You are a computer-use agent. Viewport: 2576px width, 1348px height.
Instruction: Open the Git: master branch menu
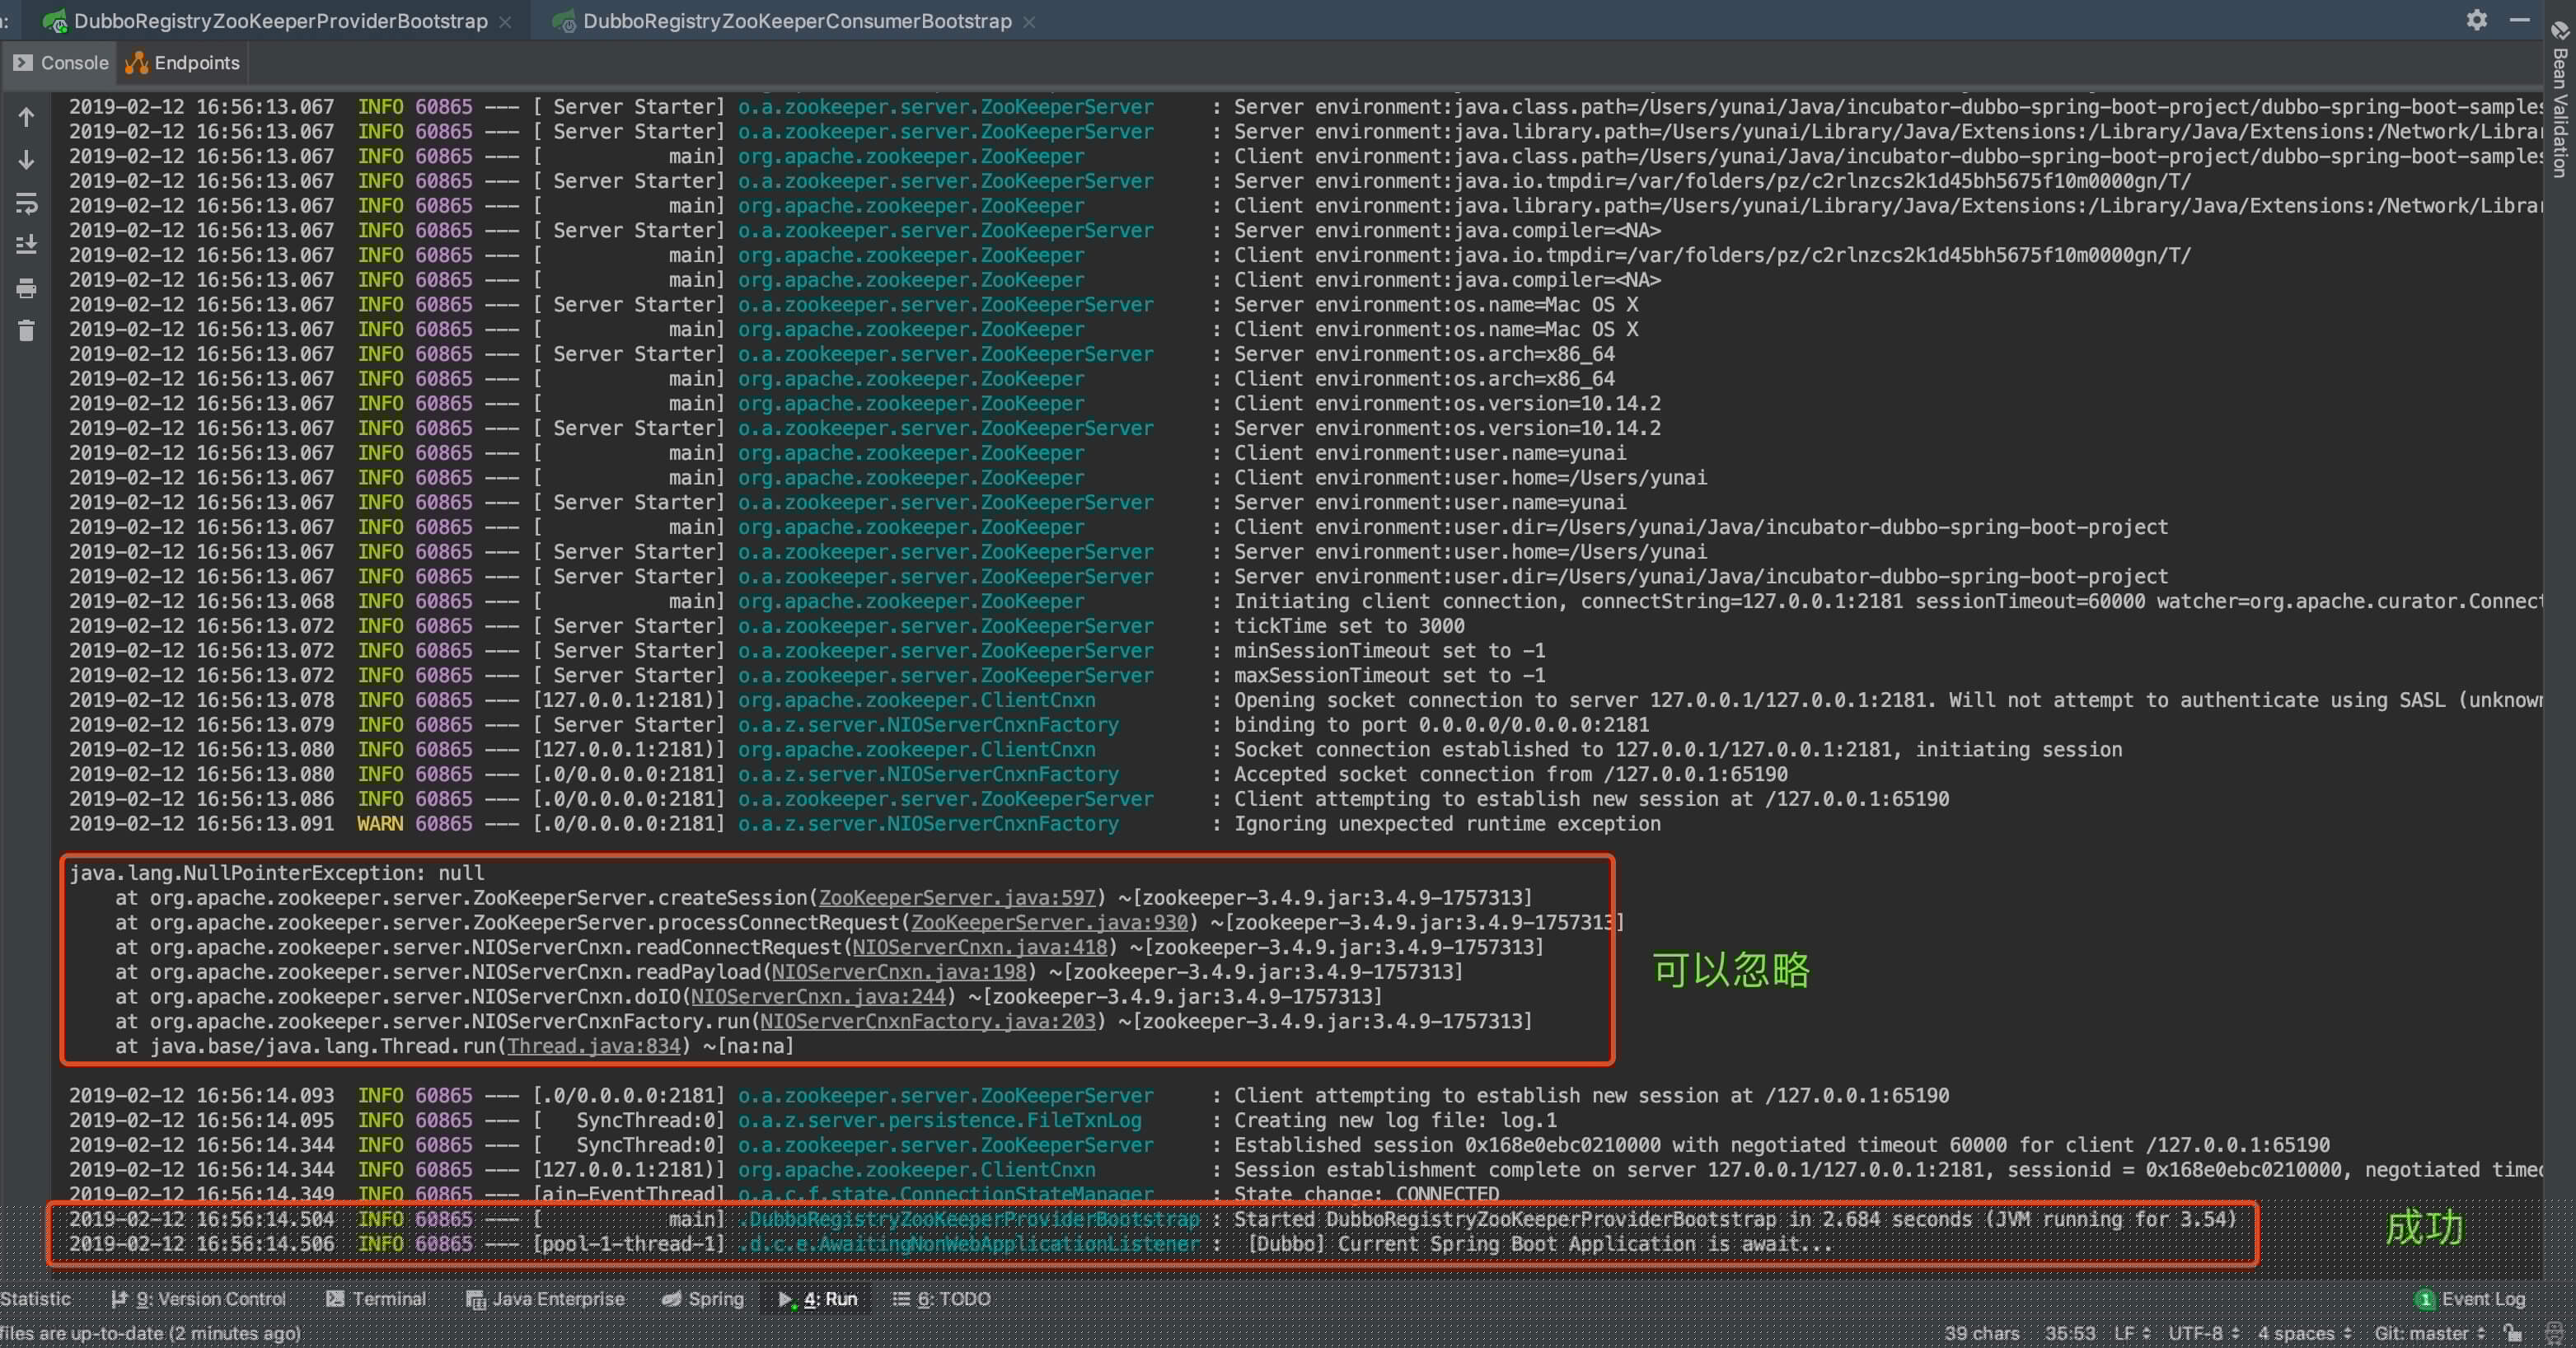(x=2428, y=1333)
